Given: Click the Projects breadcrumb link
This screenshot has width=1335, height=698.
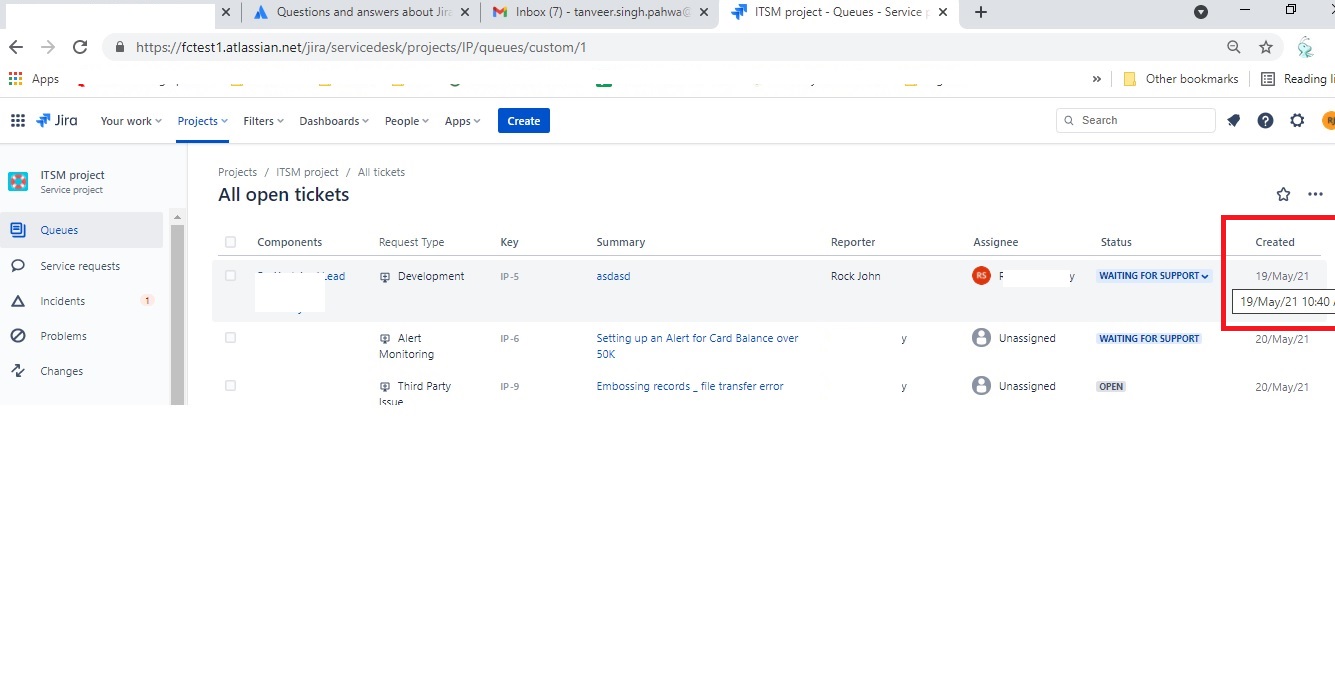Looking at the screenshot, I should [x=238, y=172].
